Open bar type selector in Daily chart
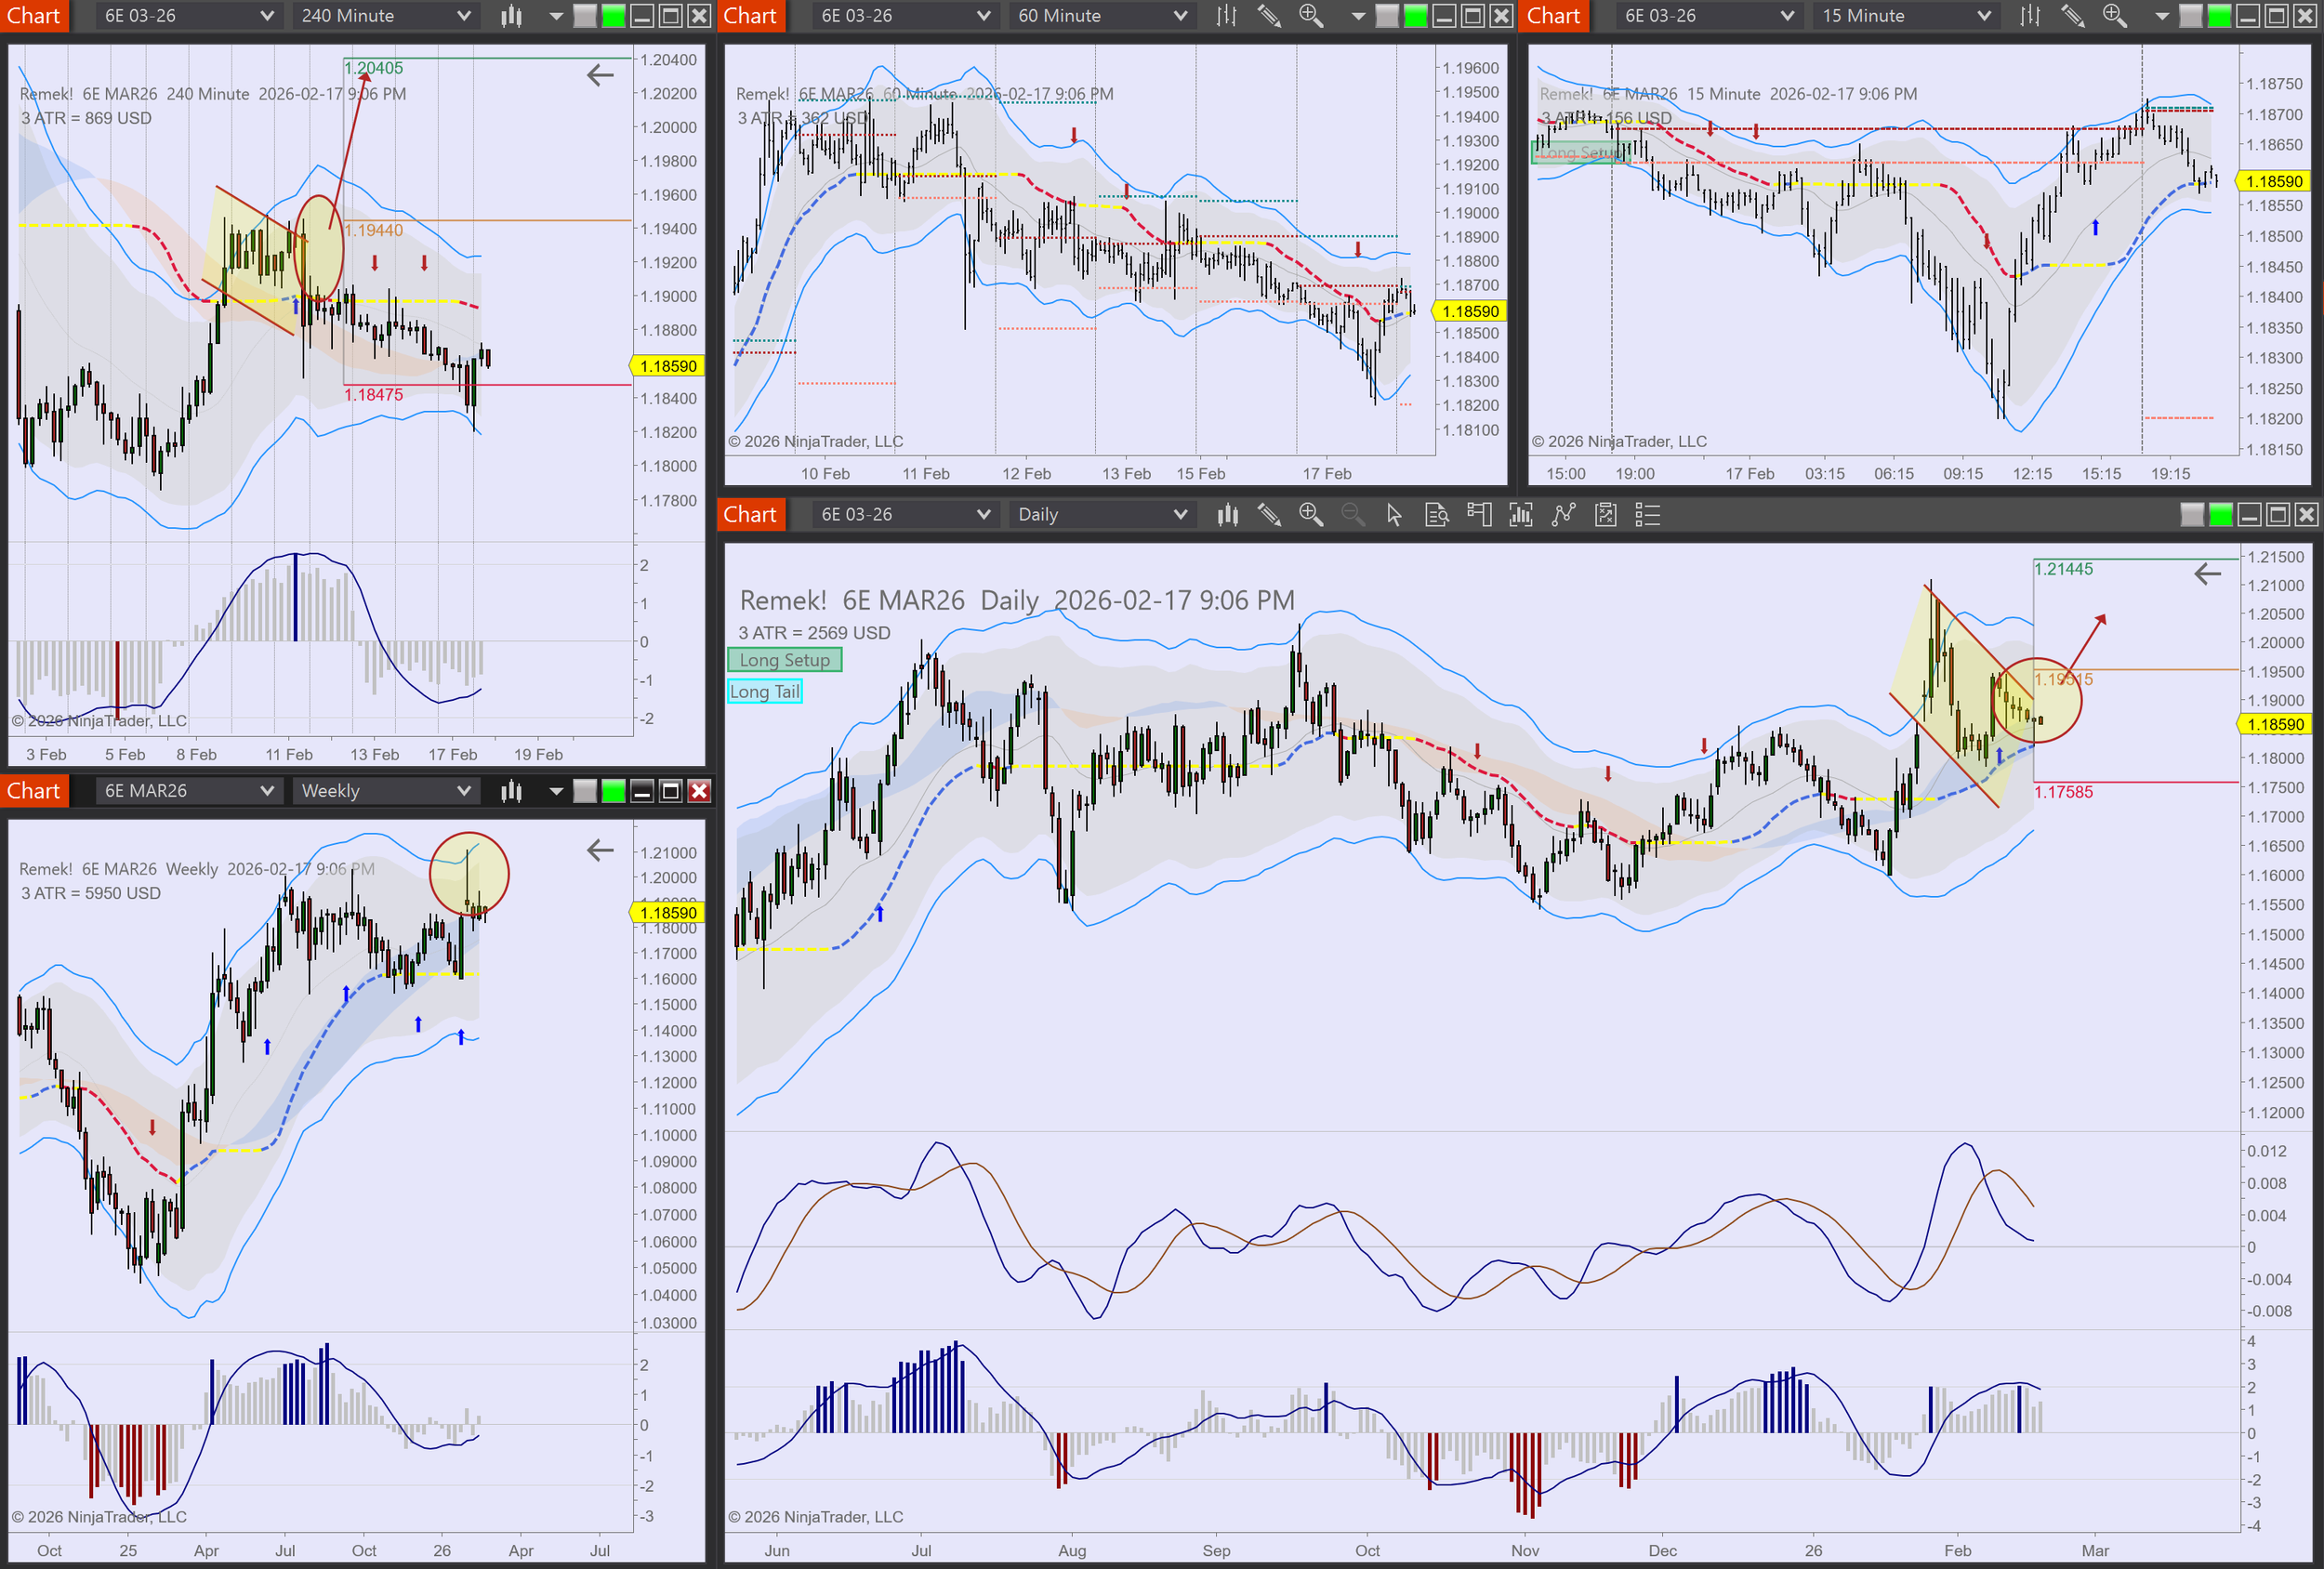Viewport: 2324px width, 1569px height. 1228,515
